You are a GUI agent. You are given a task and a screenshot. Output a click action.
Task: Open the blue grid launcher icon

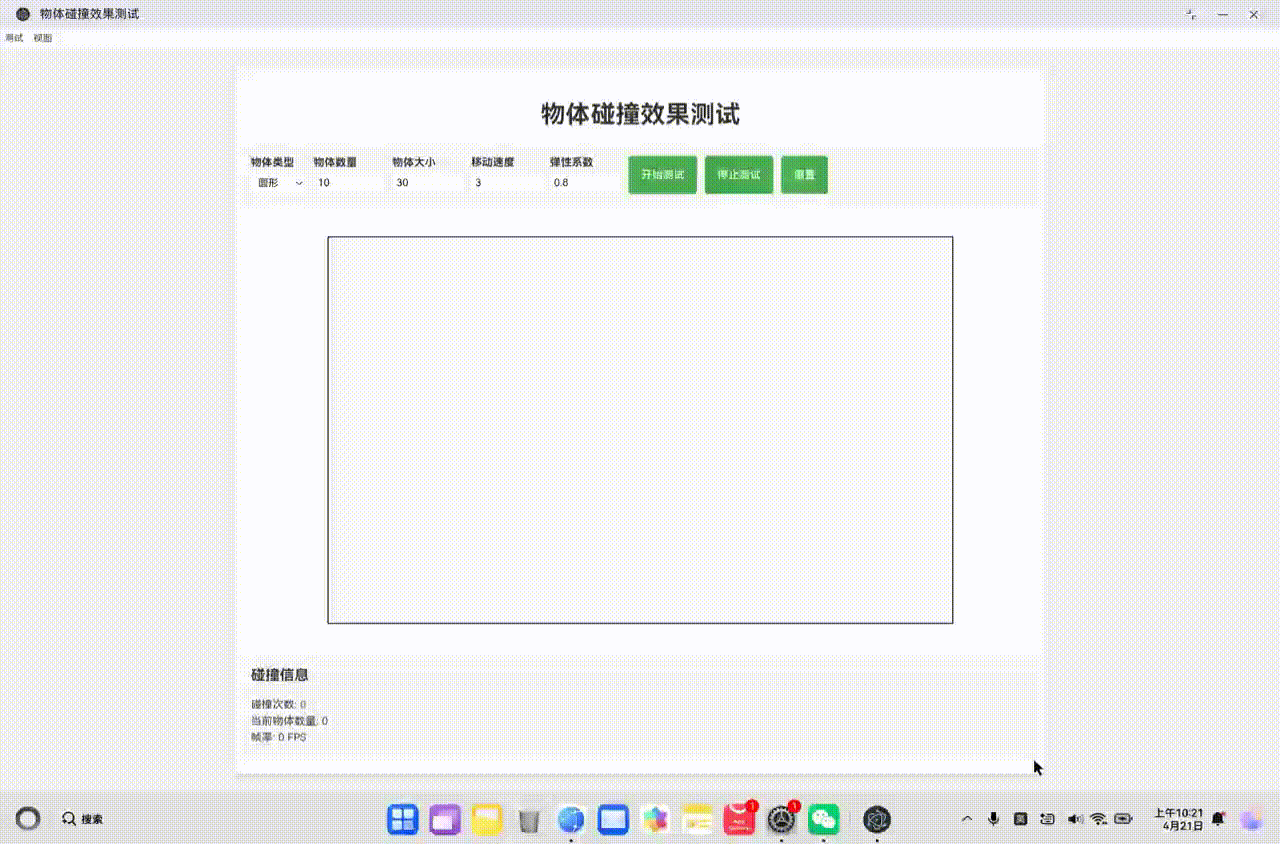403,819
